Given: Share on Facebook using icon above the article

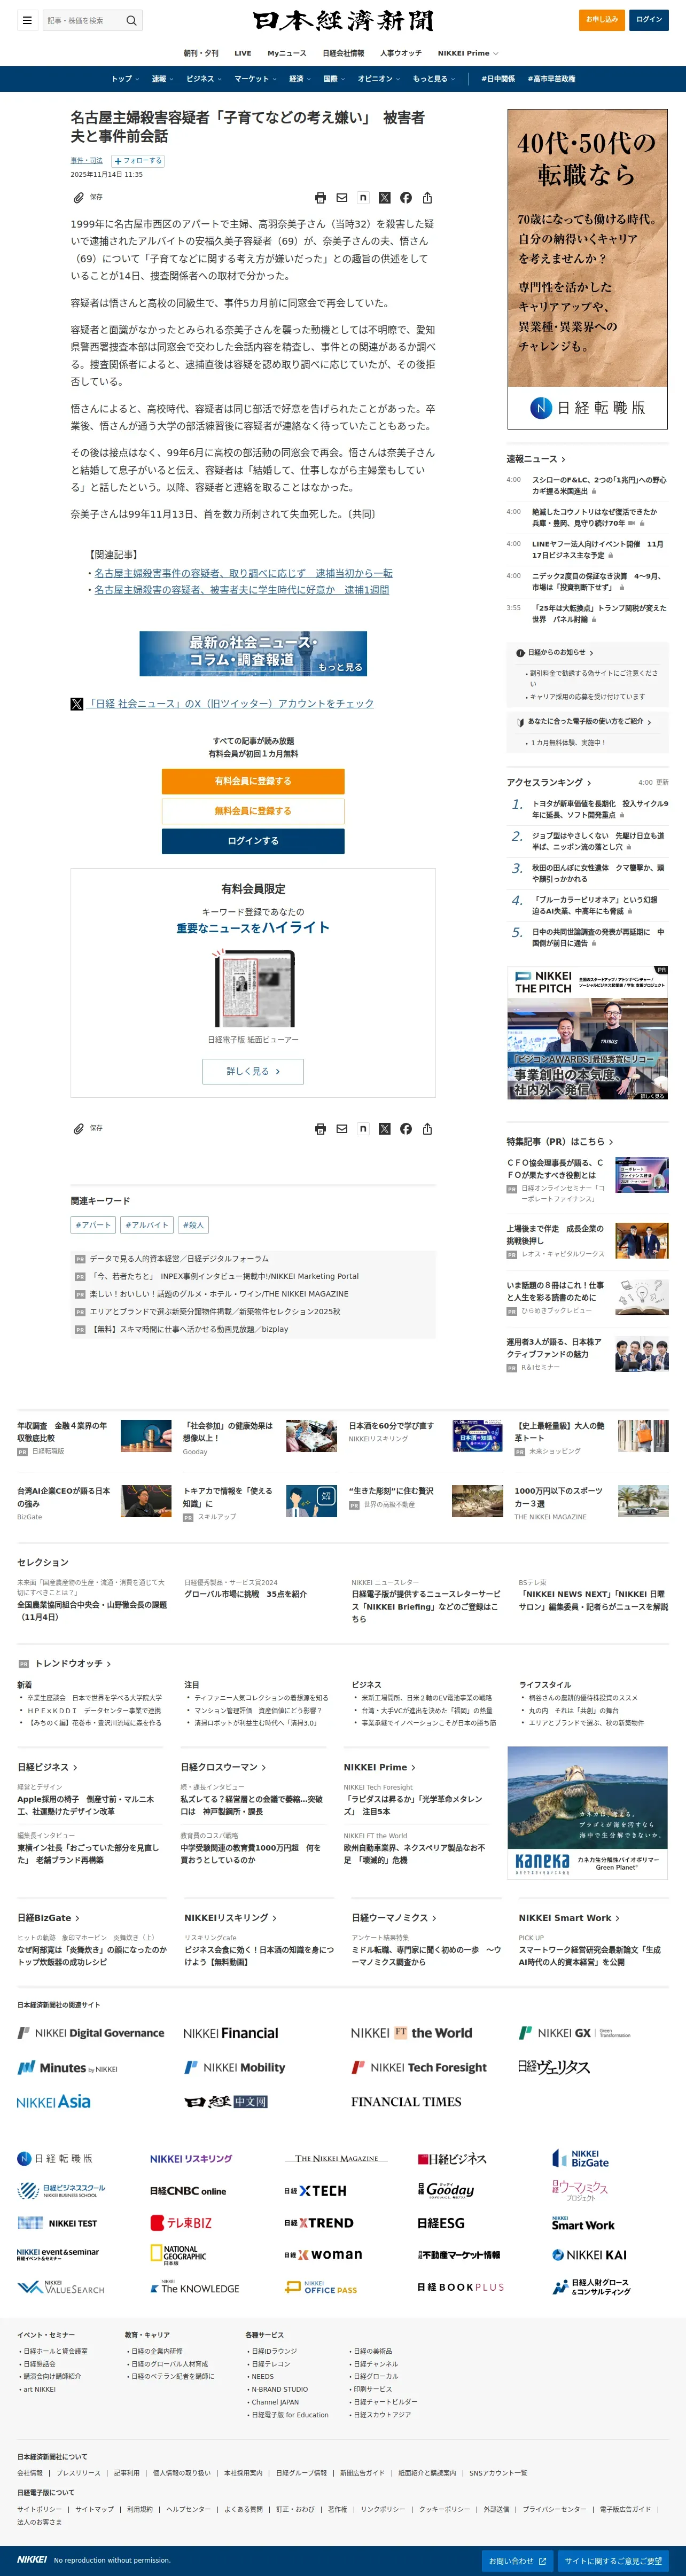Looking at the screenshot, I should pyautogui.click(x=406, y=198).
